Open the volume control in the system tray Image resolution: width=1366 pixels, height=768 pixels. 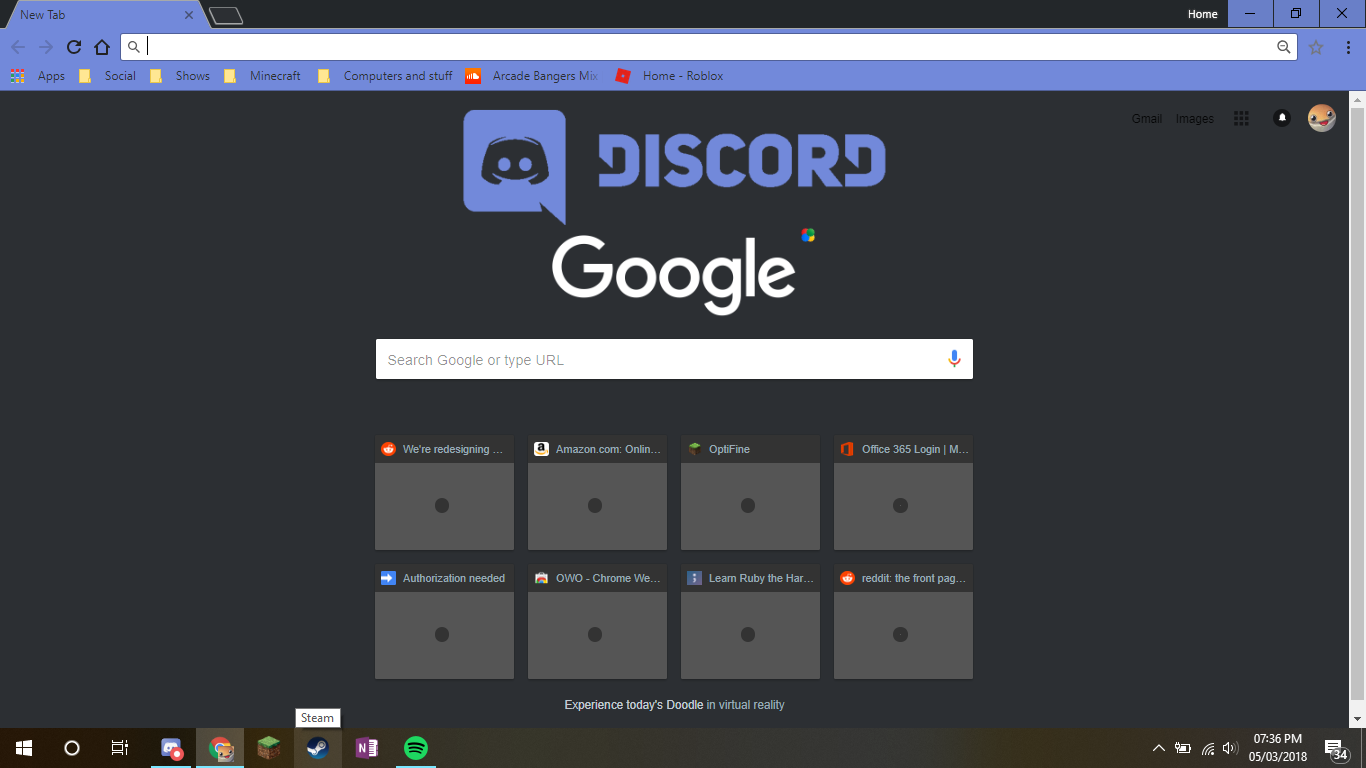pos(1229,747)
